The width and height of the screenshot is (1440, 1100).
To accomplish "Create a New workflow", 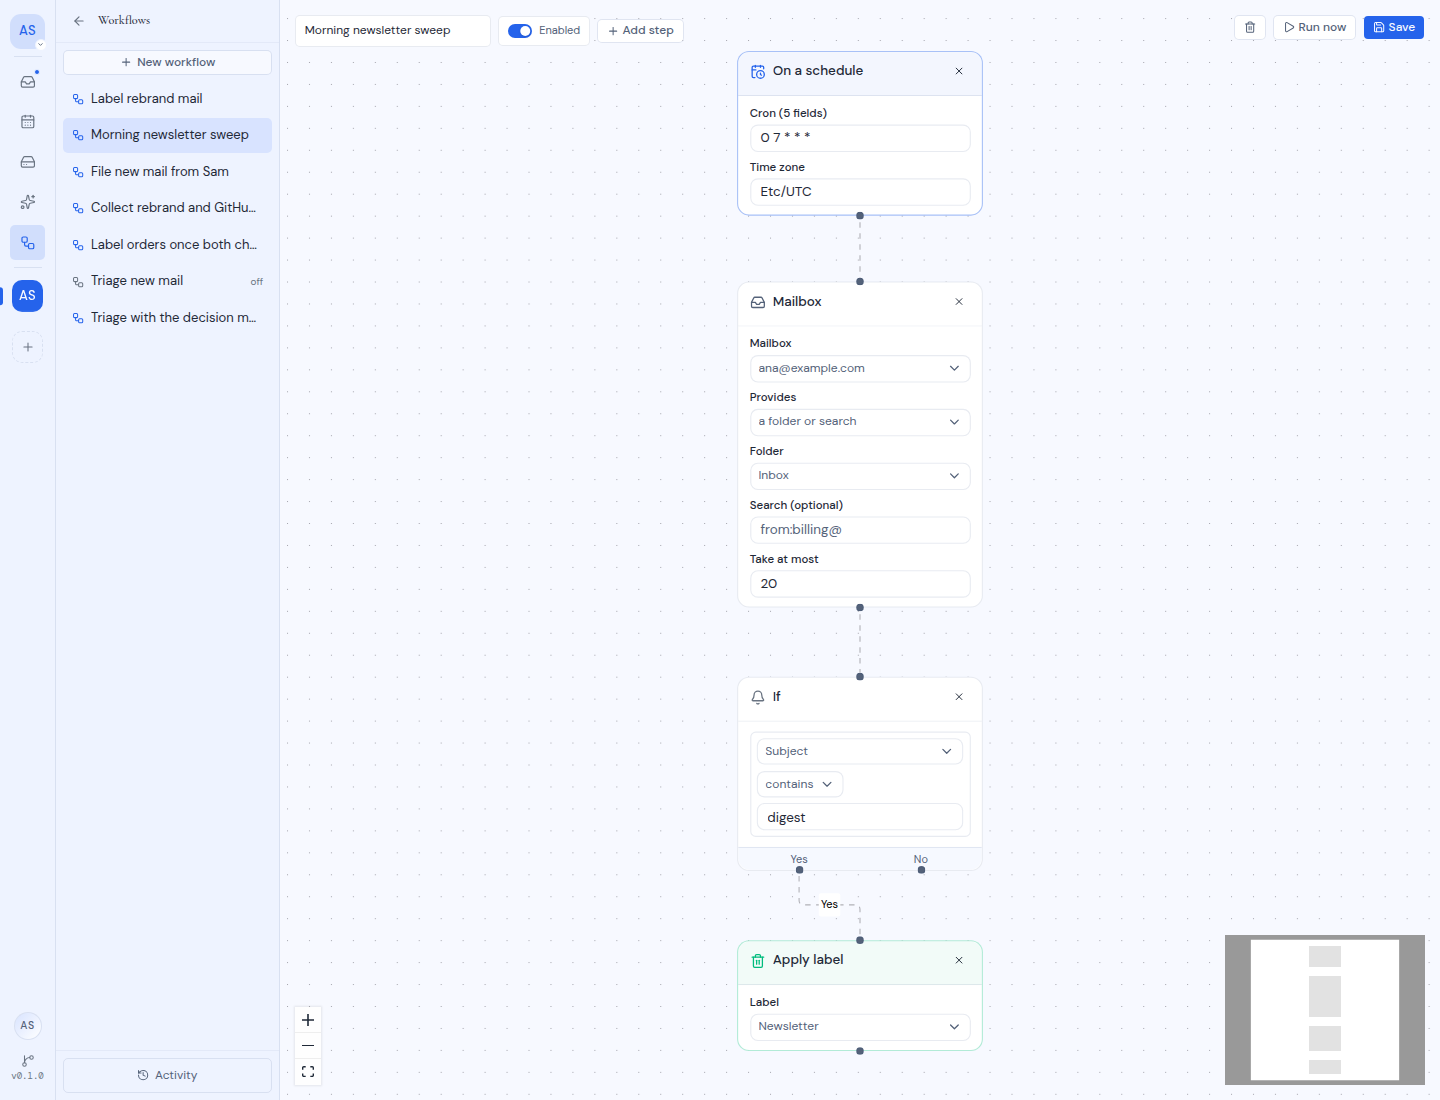I will pyautogui.click(x=167, y=62).
